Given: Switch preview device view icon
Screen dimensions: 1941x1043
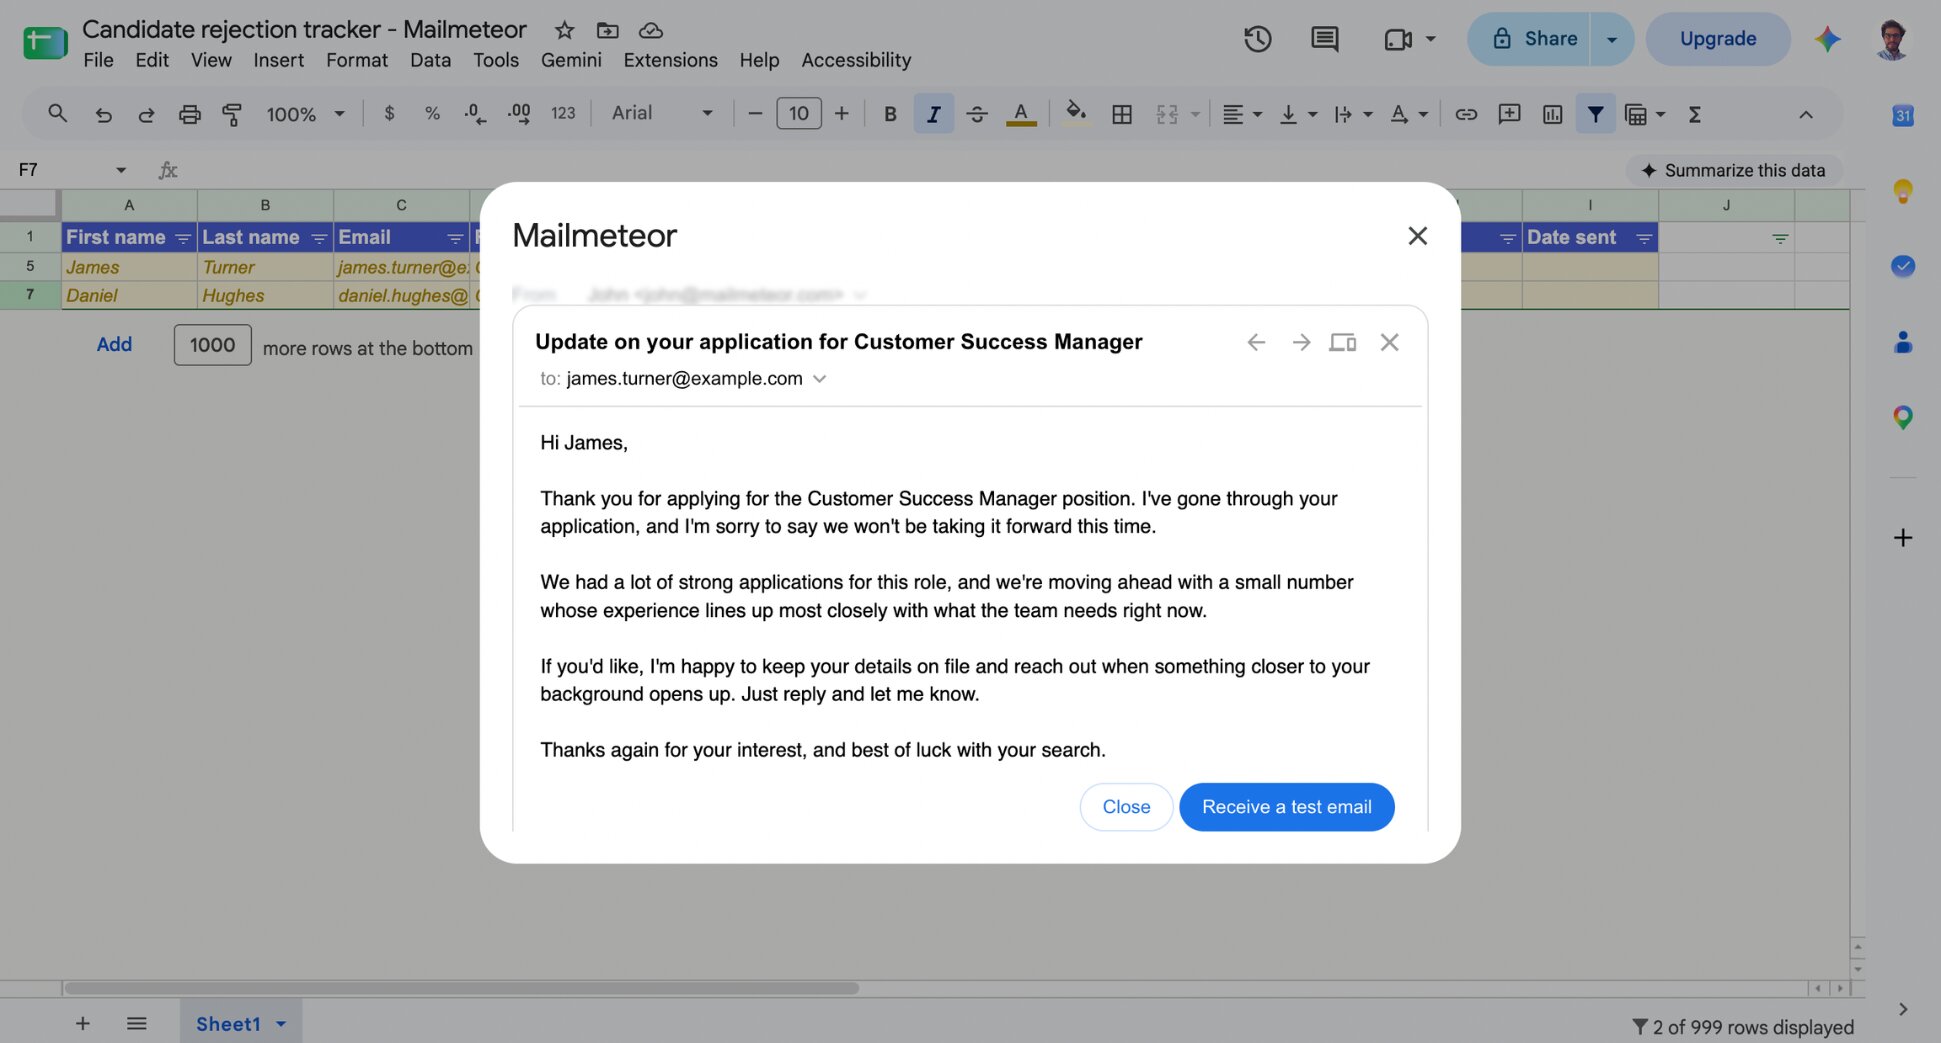Looking at the screenshot, I should (1342, 342).
